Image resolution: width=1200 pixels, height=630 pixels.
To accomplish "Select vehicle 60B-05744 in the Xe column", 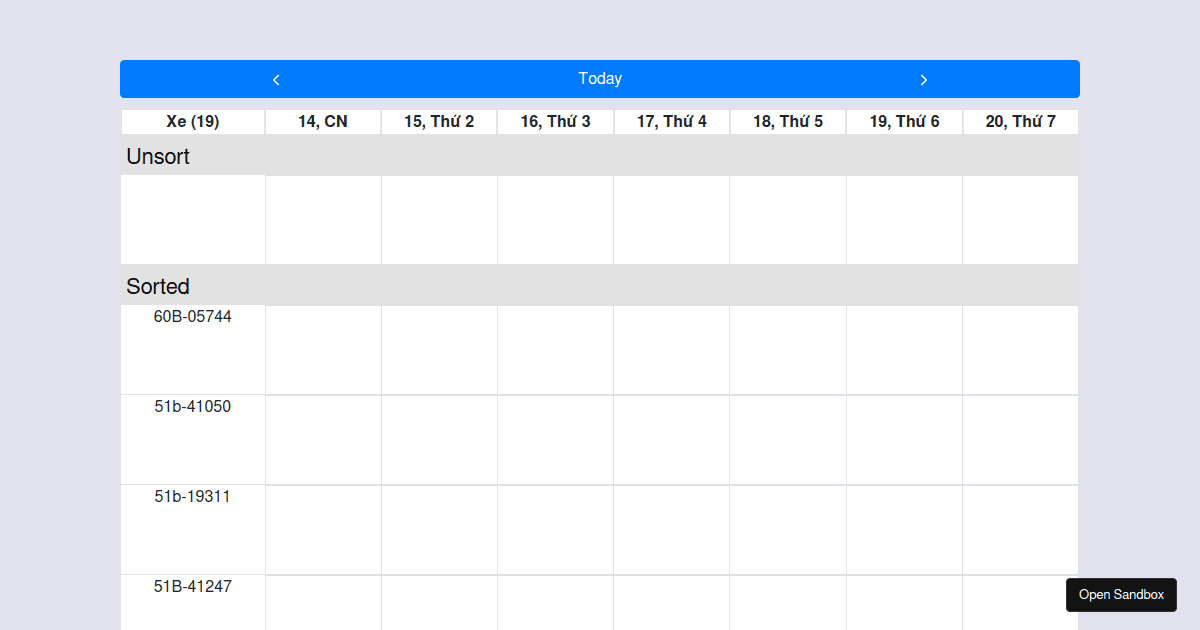I will [191, 316].
